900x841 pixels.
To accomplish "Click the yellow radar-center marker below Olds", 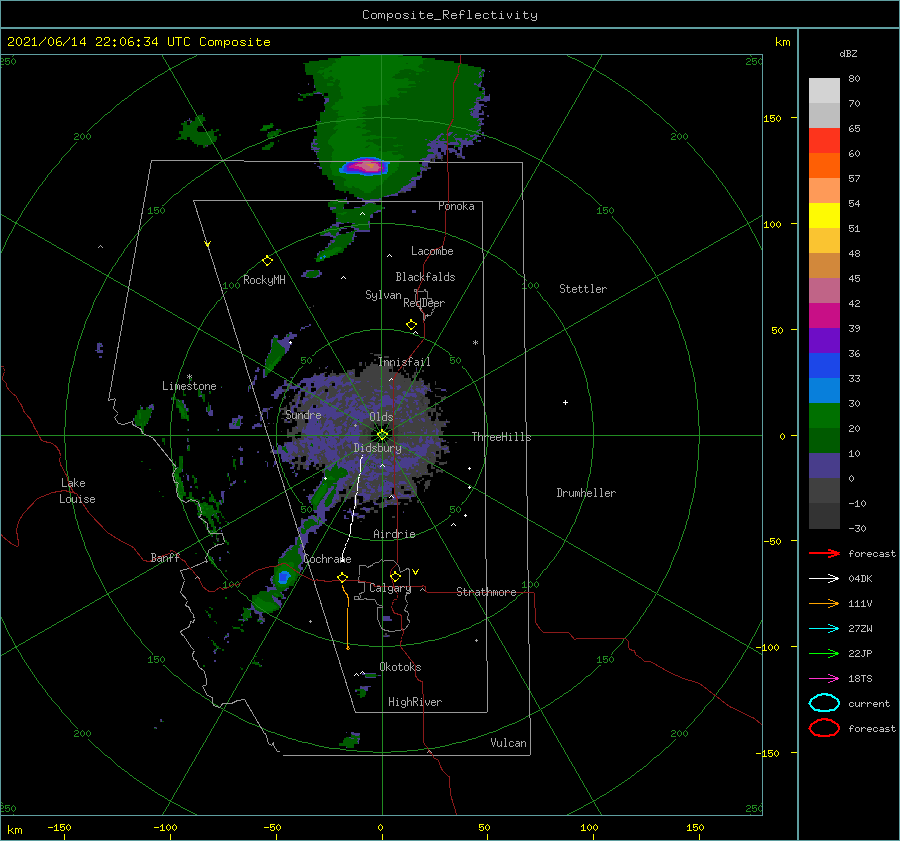I will click(x=382, y=435).
